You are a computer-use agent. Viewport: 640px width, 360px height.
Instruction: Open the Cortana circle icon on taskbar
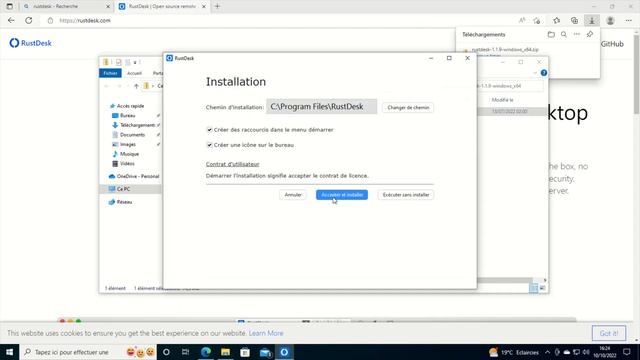tap(166, 352)
